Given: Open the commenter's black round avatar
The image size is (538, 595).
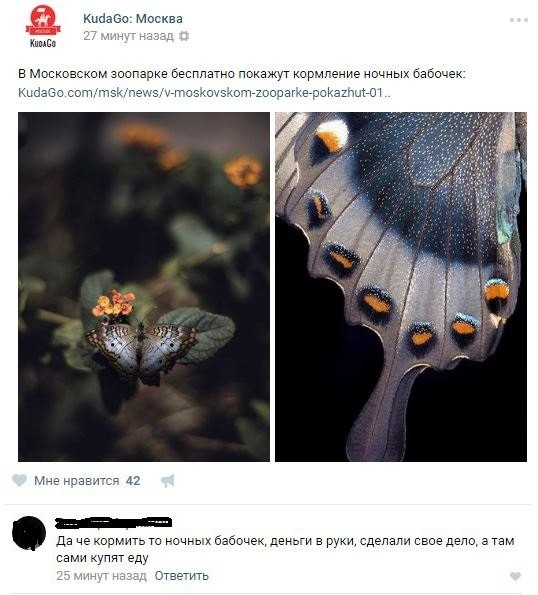Looking at the screenshot, I should coord(29,533).
